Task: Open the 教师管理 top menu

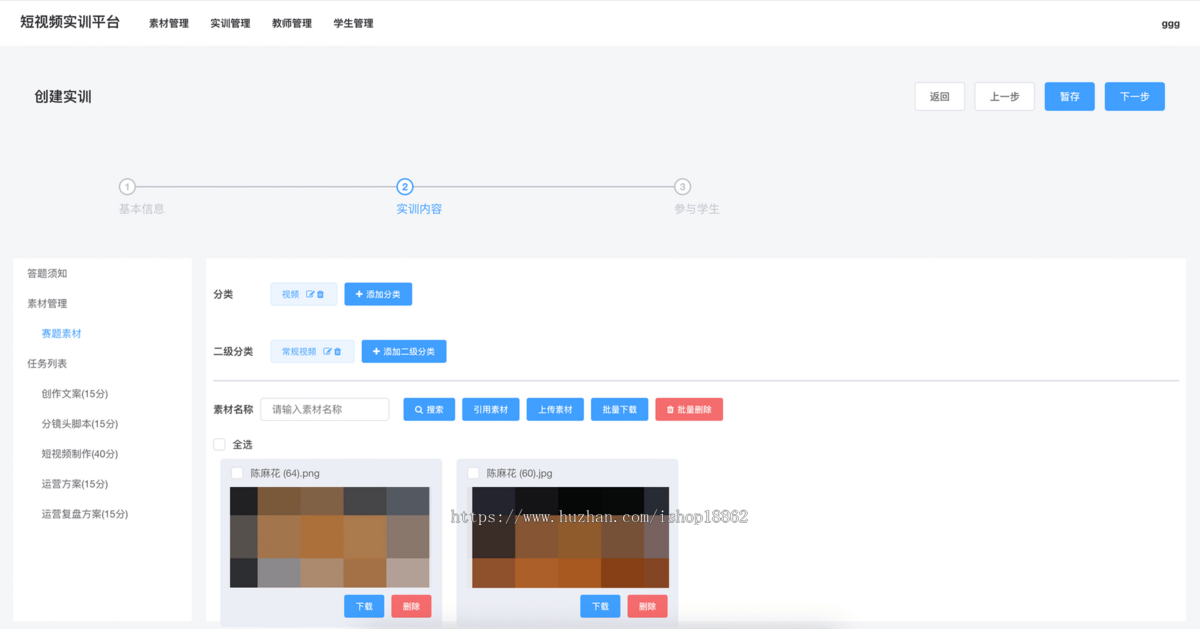Action: pos(292,23)
